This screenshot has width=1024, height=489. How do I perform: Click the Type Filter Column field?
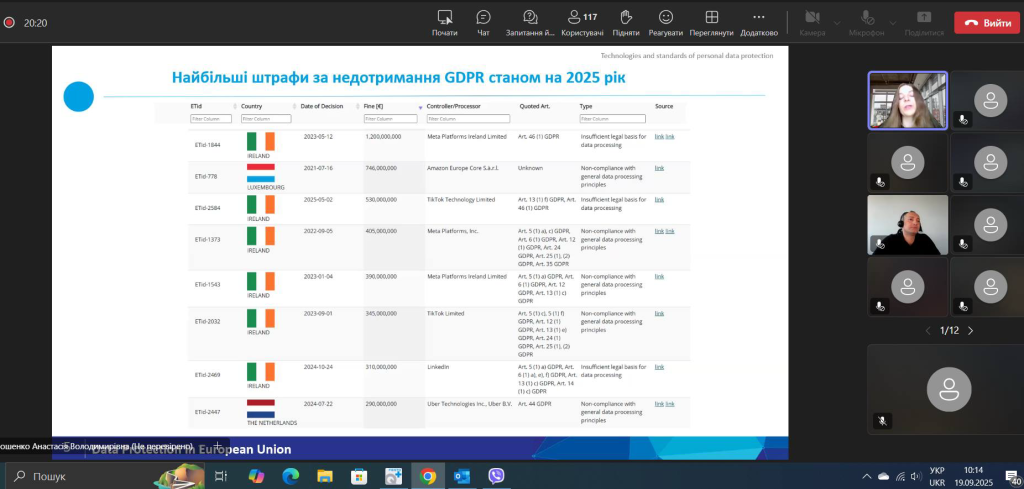pos(613,119)
